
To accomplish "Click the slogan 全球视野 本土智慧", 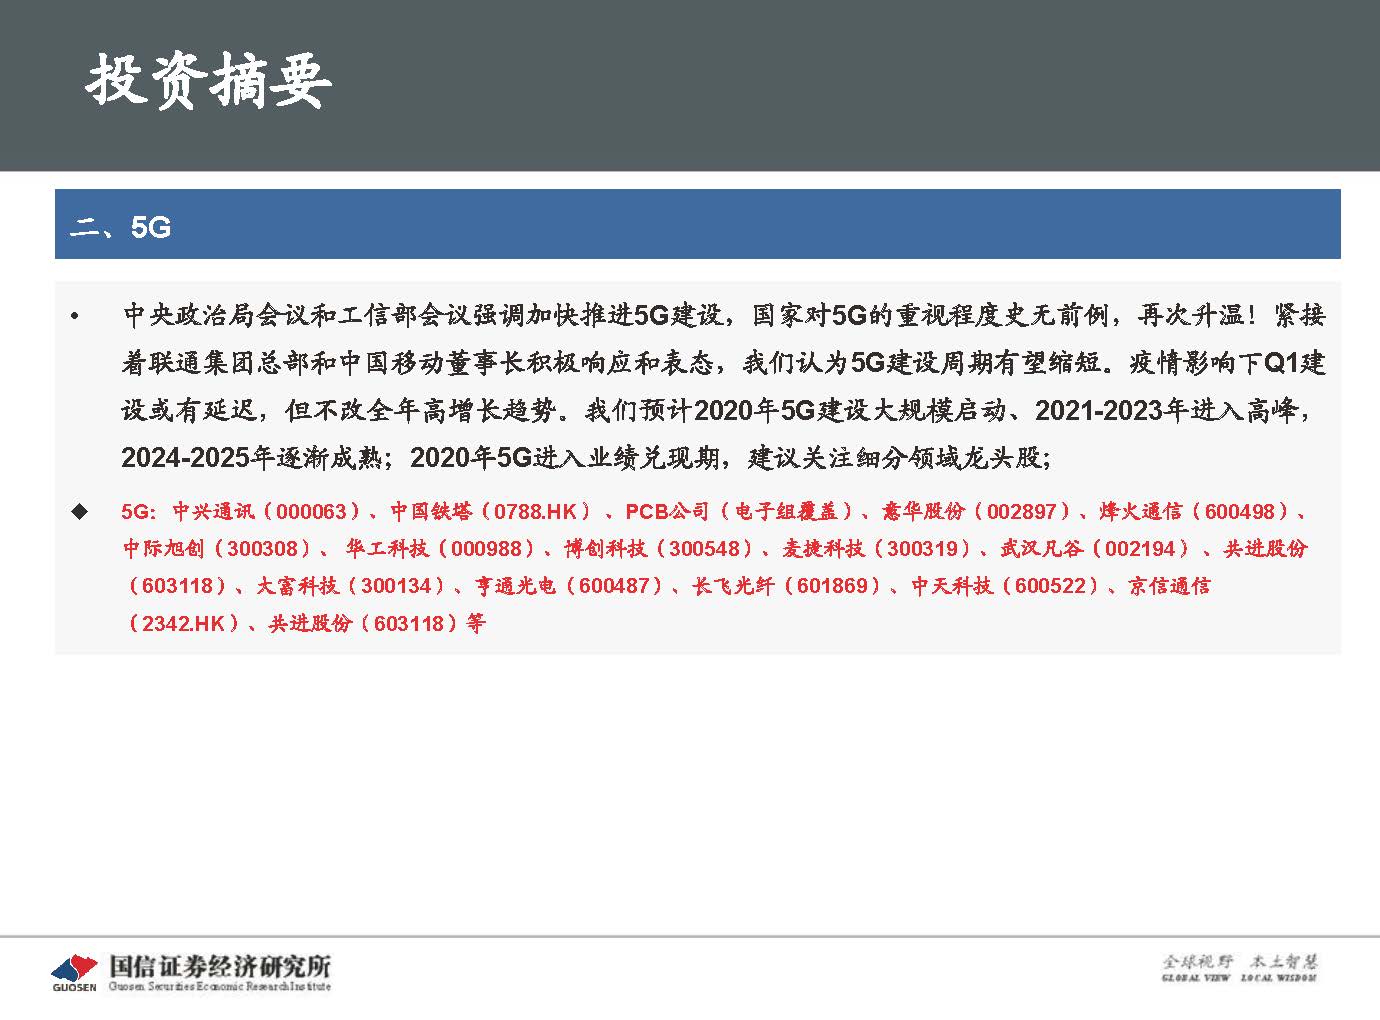I will coord(1240,962).
